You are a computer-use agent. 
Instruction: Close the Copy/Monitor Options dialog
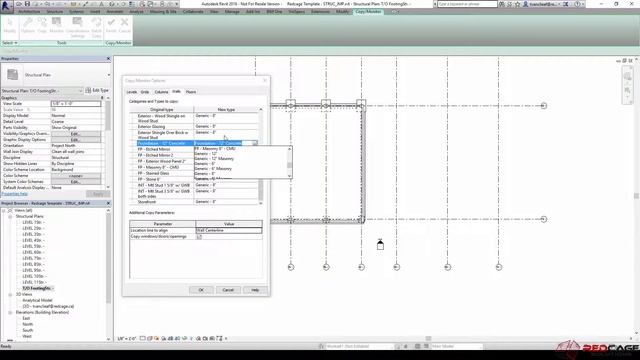point(264,80)
